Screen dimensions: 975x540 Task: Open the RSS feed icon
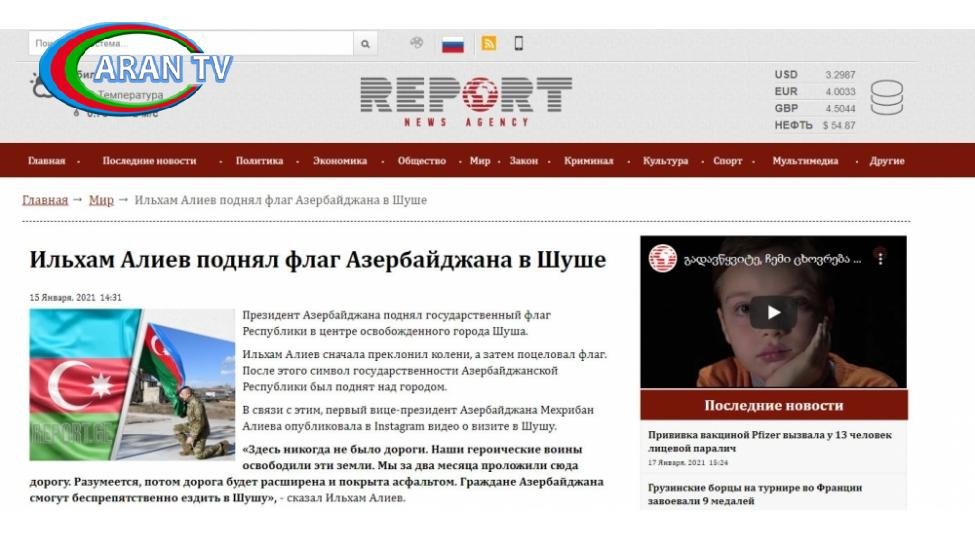click(489, 44)
